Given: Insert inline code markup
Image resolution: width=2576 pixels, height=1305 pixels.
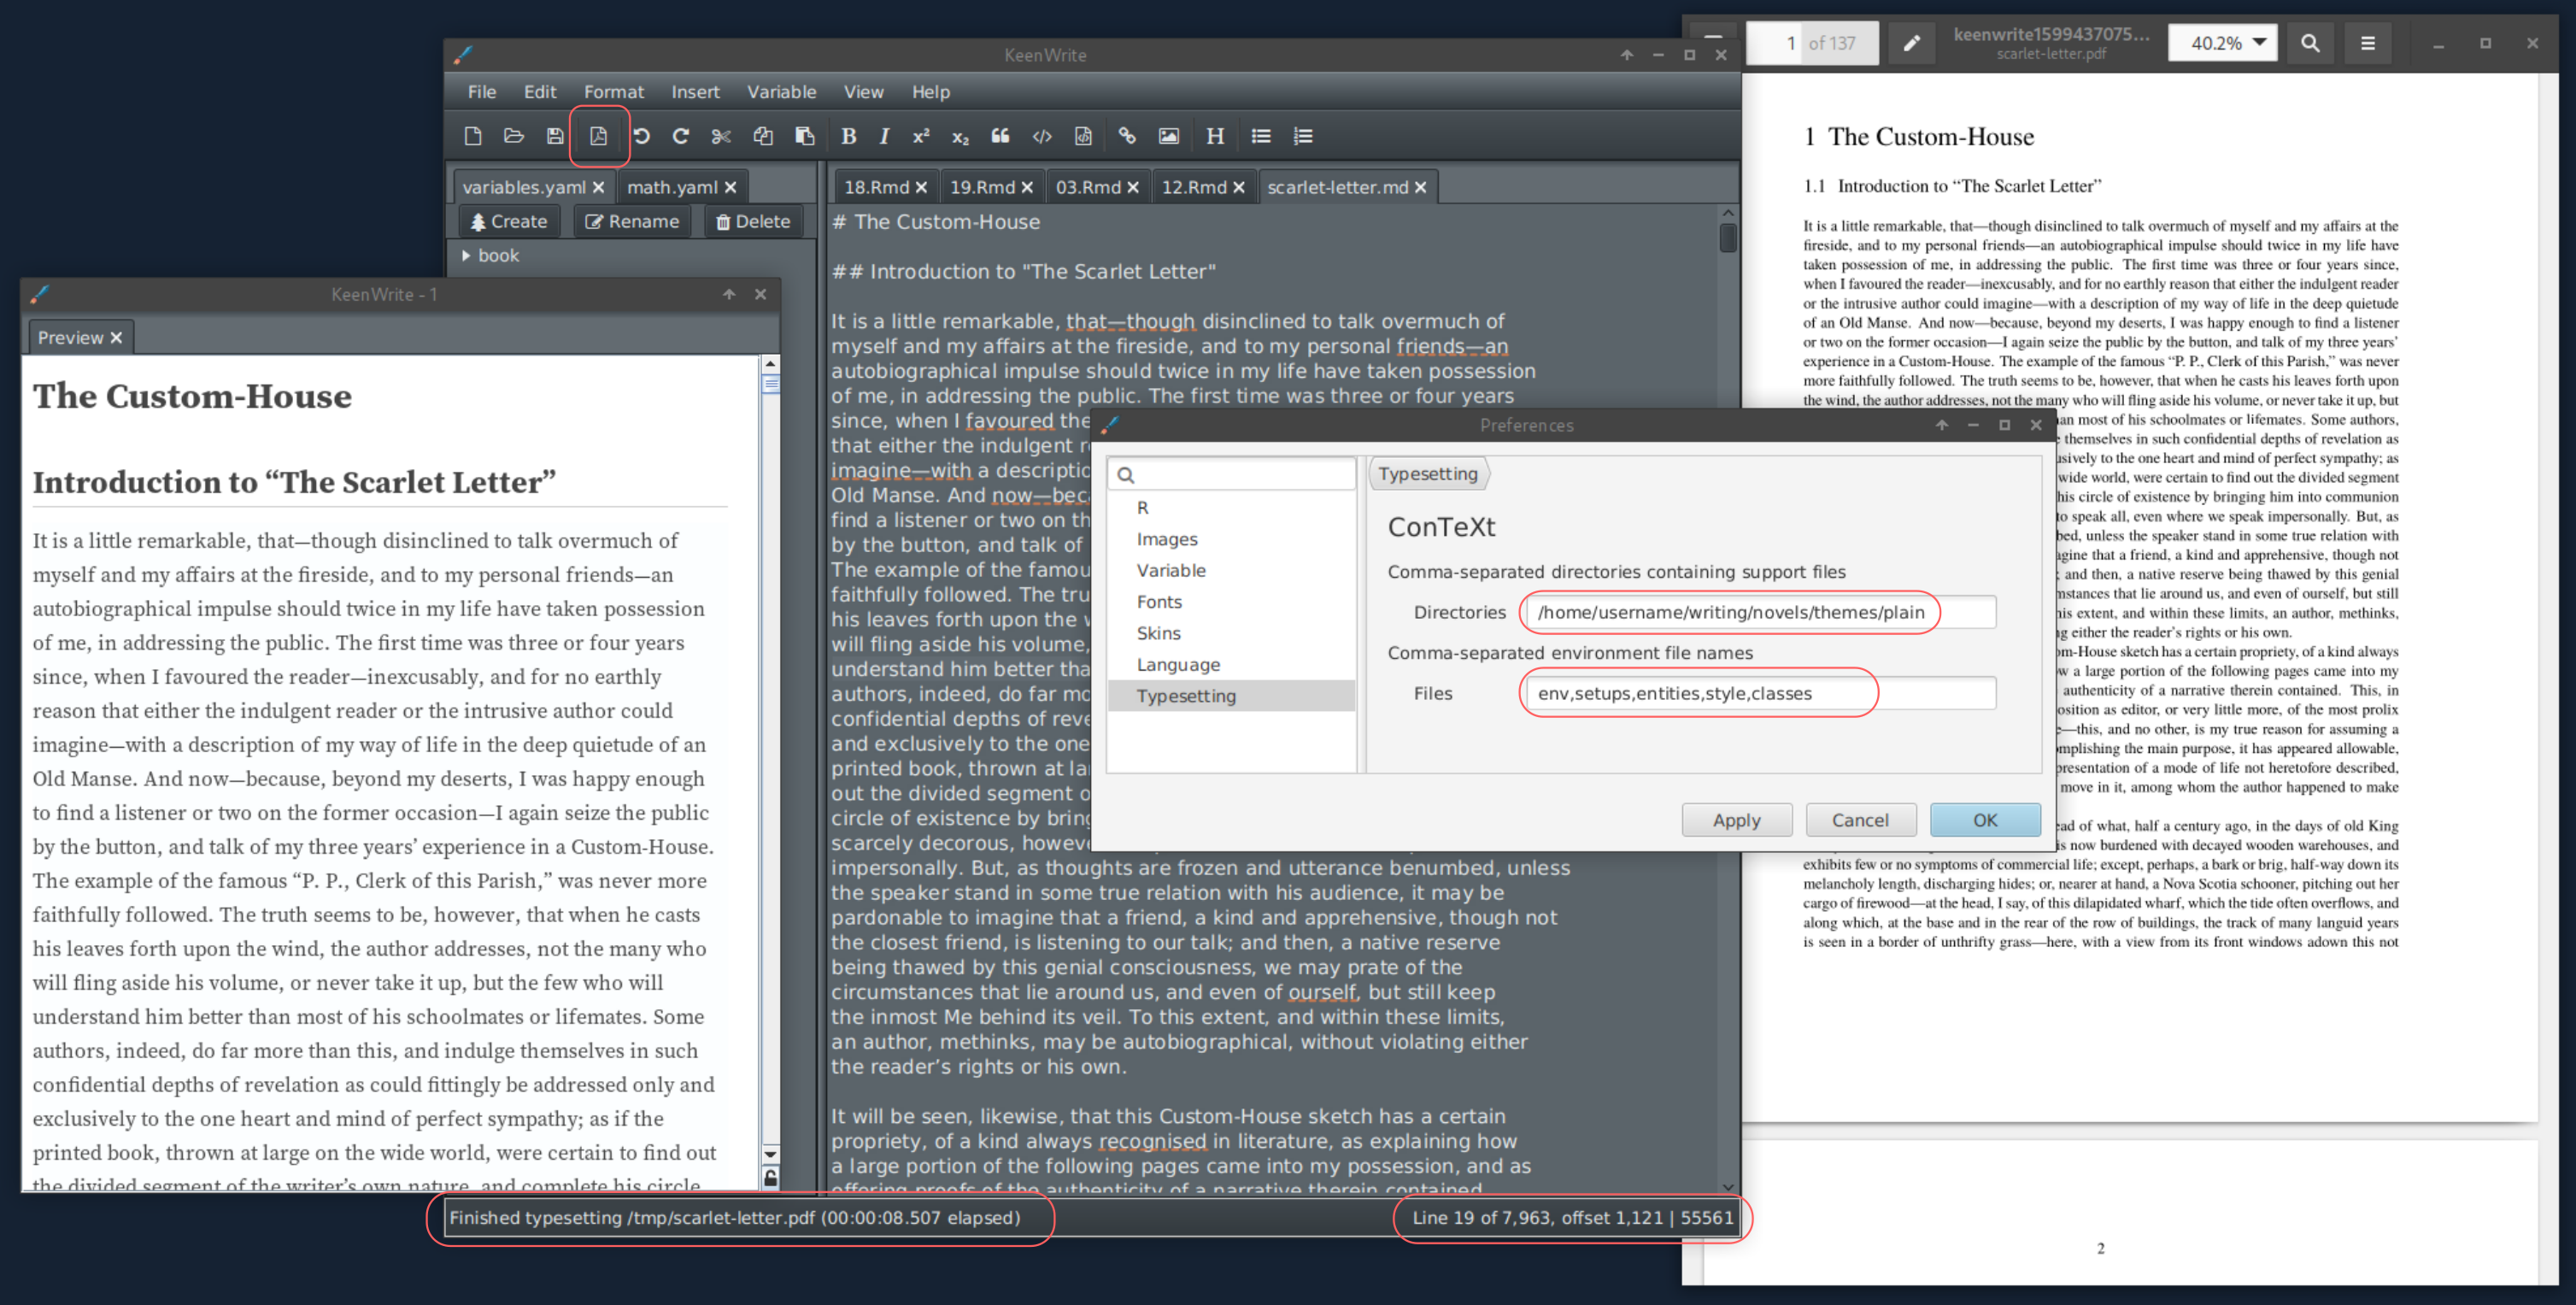Looking at the screenshot, I should 1042,136.
